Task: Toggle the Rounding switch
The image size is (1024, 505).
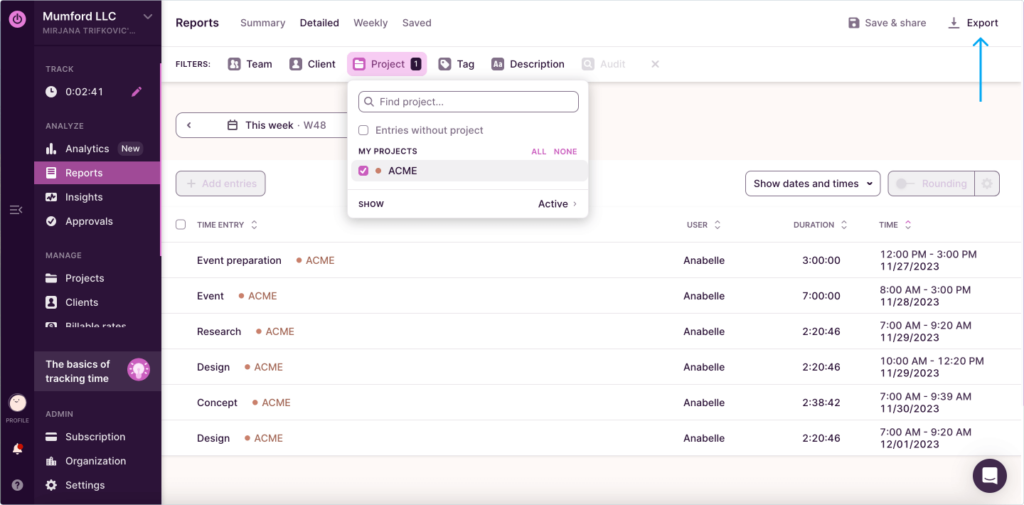Action: [905, 184]
